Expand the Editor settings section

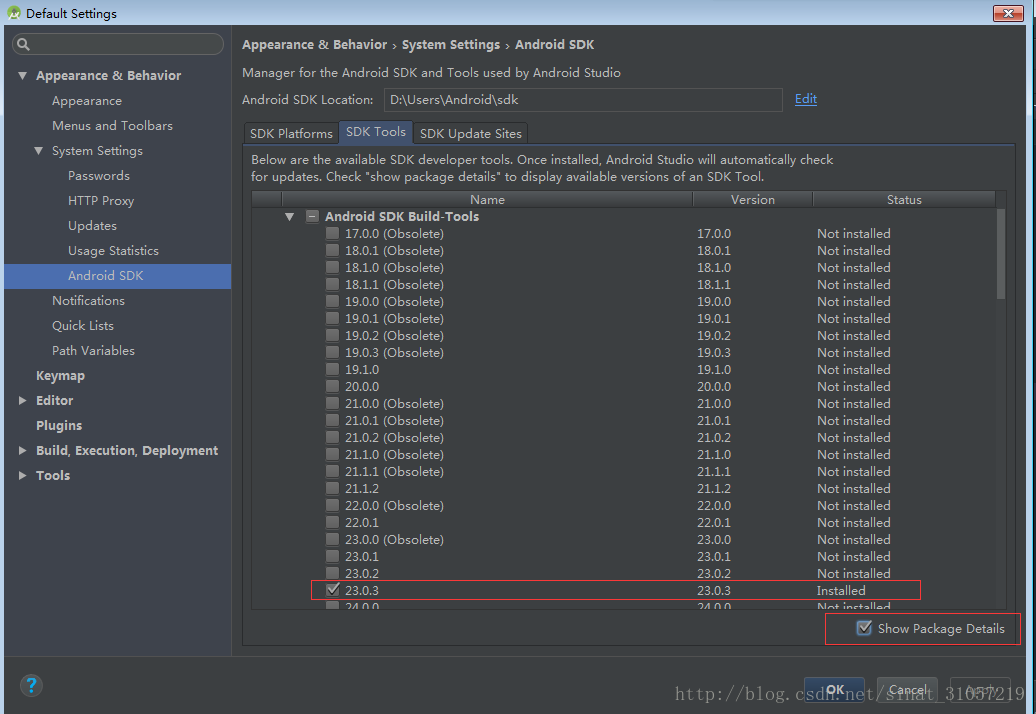click(x=23, y=401)
